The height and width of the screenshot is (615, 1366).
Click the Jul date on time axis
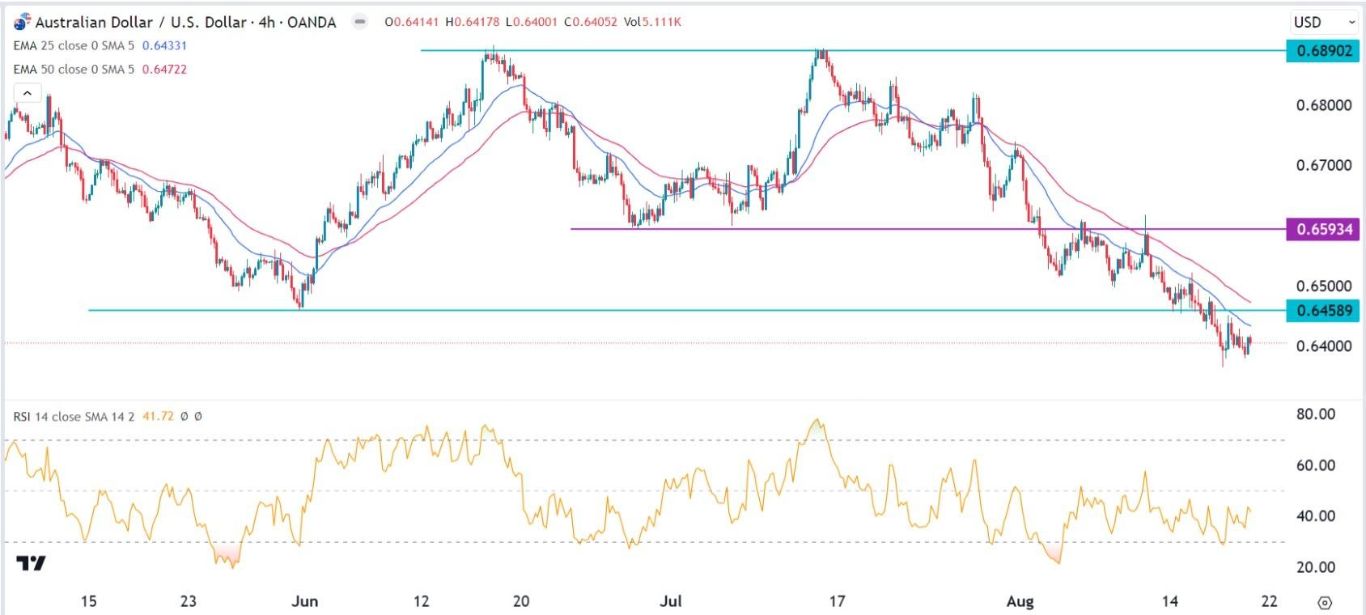[671, 602]
